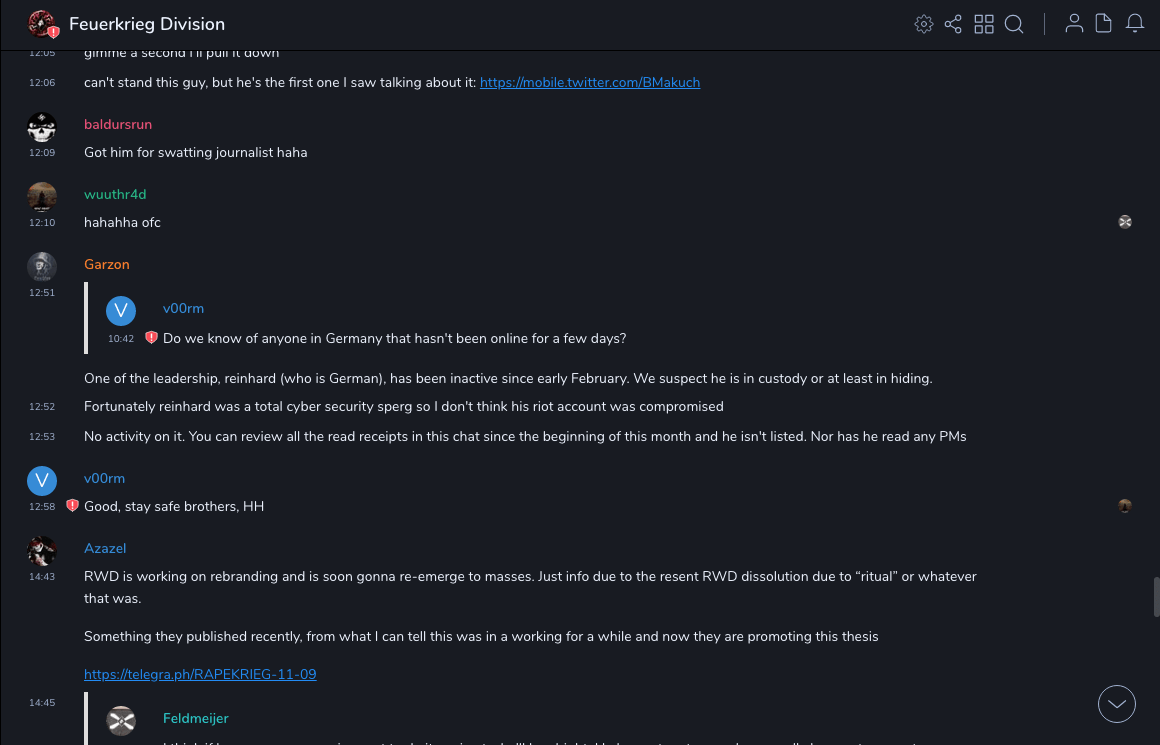Click the quoted v00rm sender name
The width and height of the screenshot is (1160, 745).
tap(183, 308)
